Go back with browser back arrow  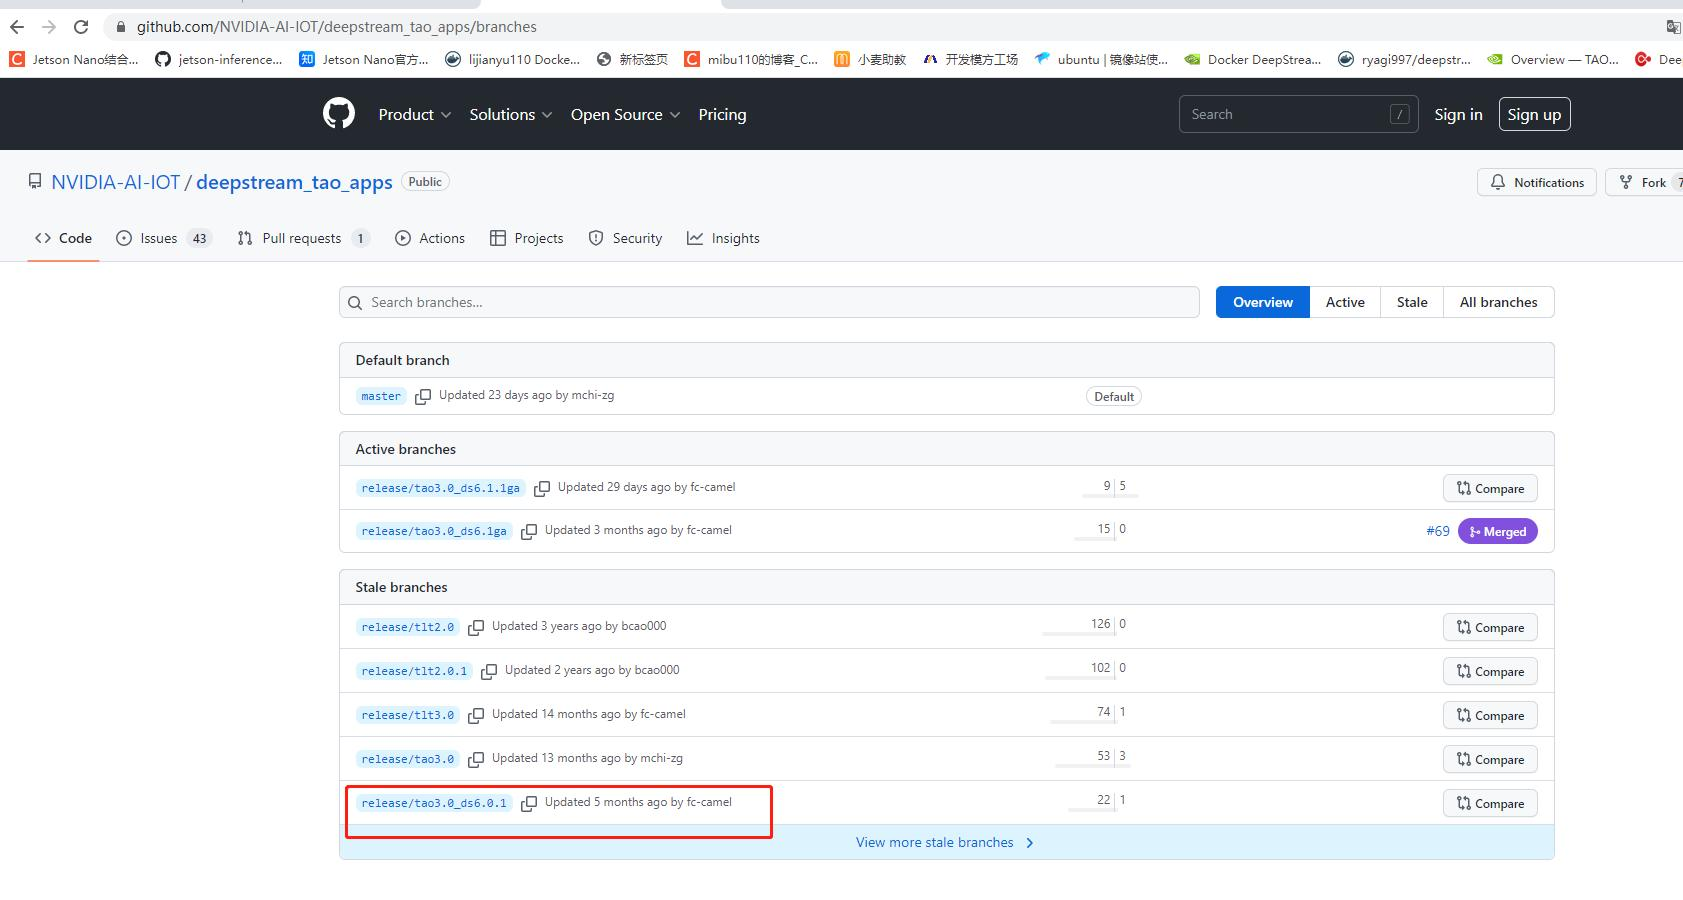17,27
